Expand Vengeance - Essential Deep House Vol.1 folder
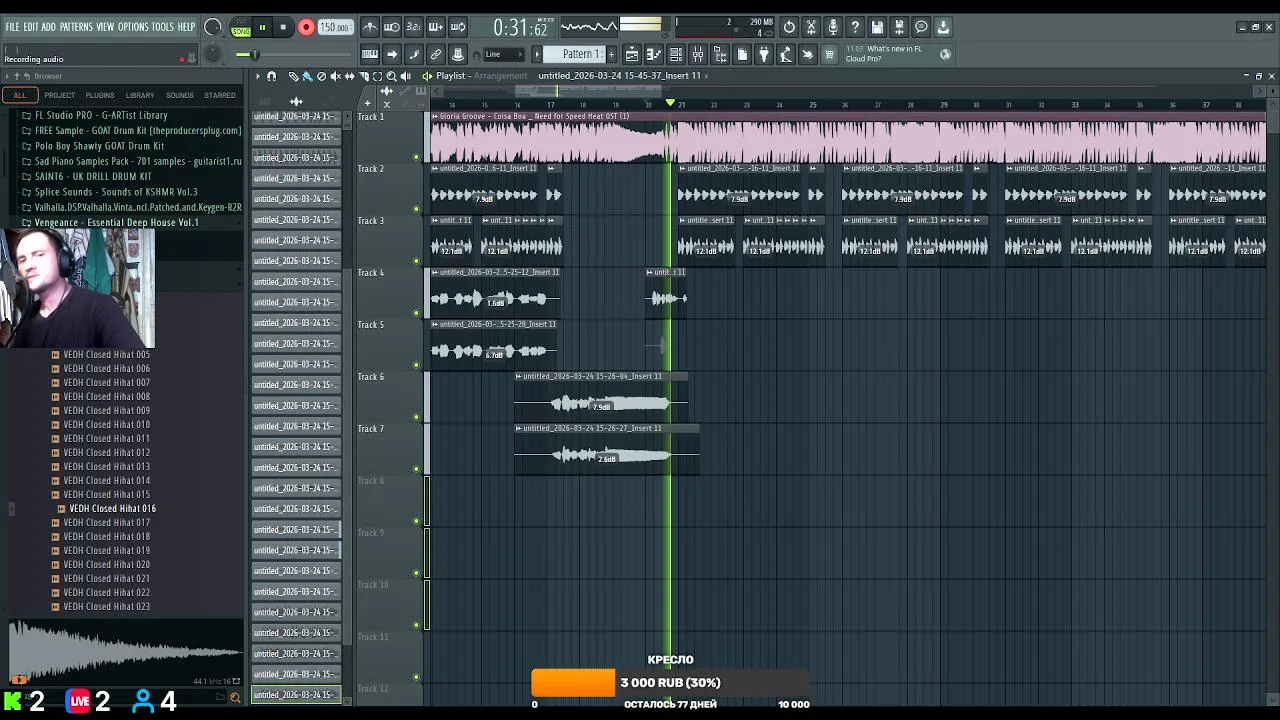1280x720 pixels. point(116,223)
